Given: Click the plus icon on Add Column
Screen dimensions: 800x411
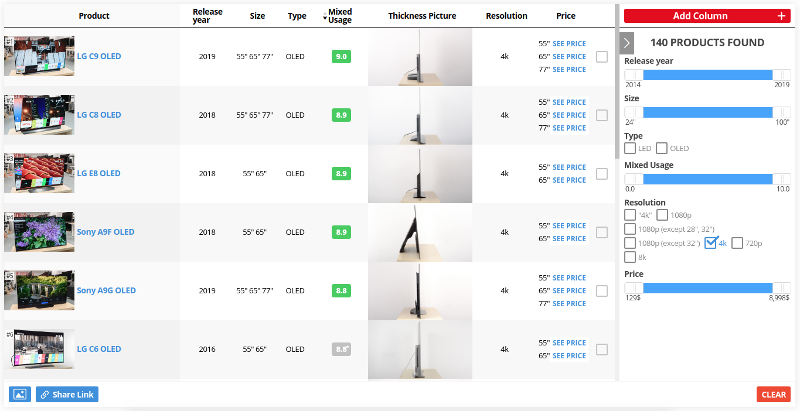Looking at the screenshot, I should pyautogui.click(x=781, y=16).
